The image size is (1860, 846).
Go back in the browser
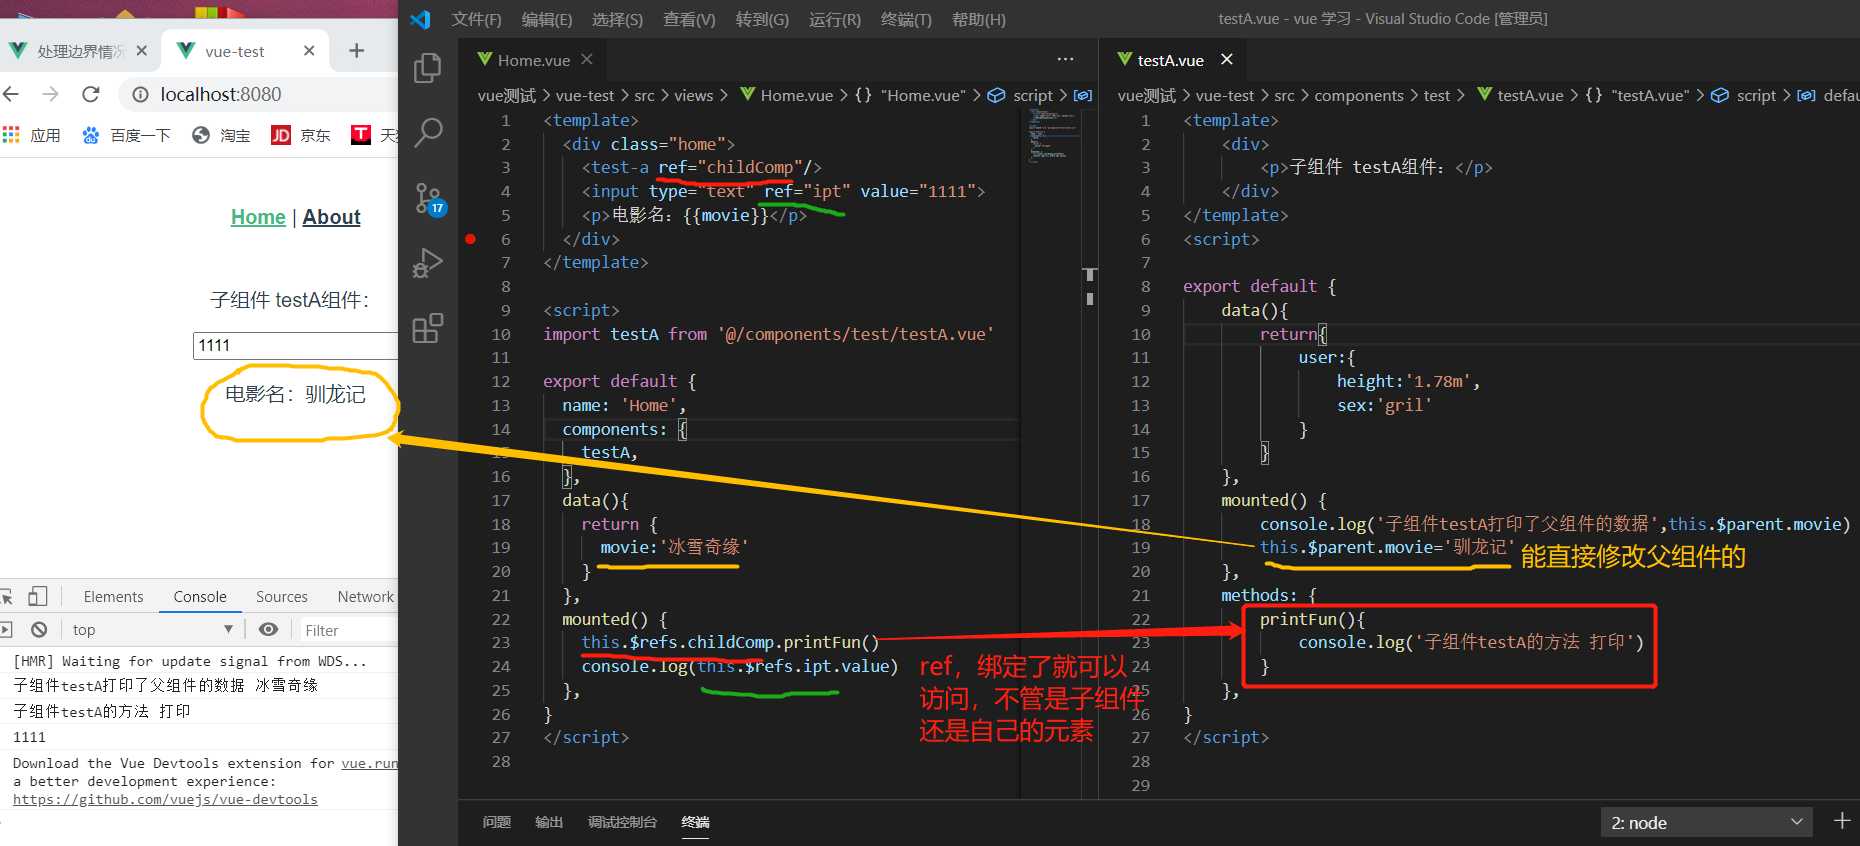11,94
